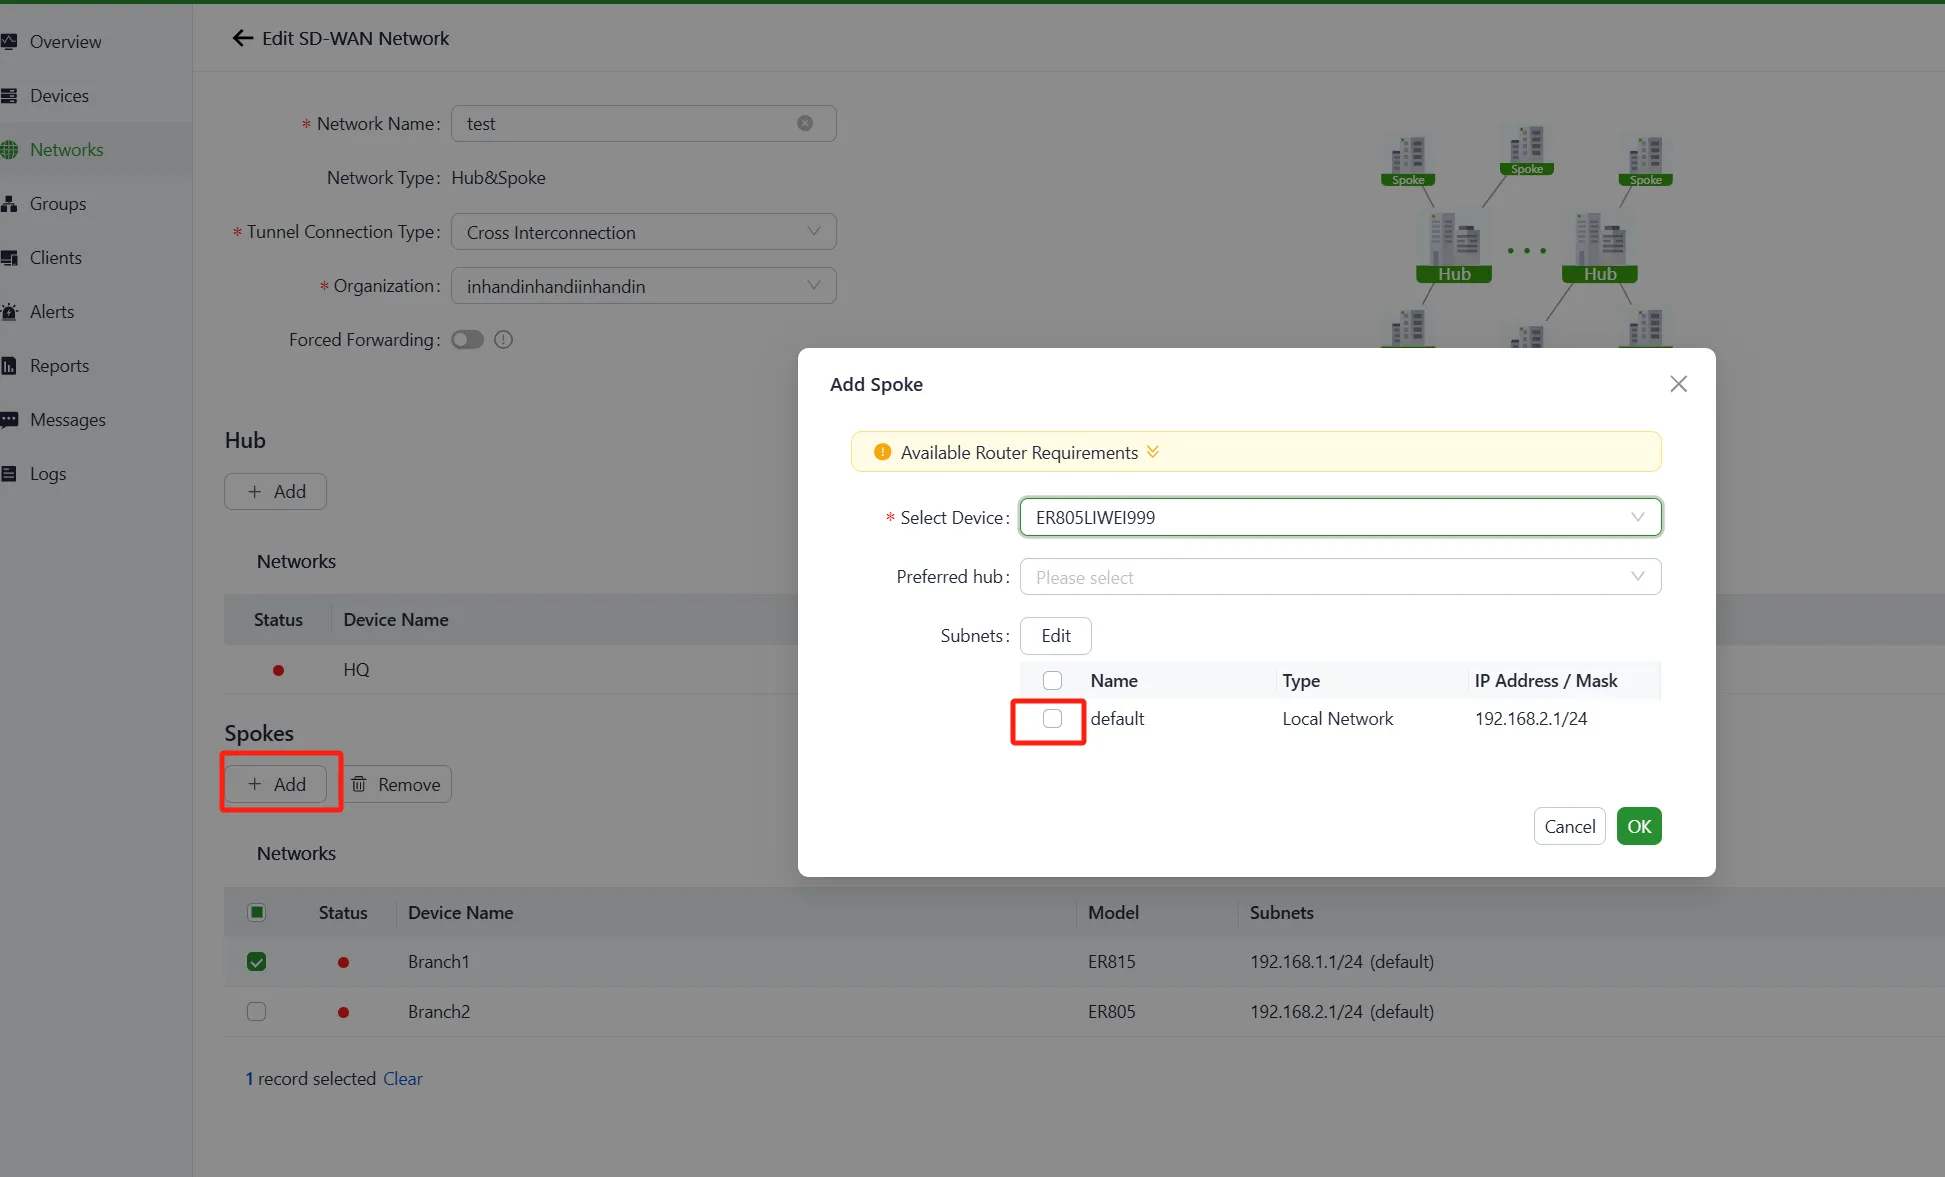Click the Branch2 device name
This screenshot has width=1945, height=1177.
439,1011
